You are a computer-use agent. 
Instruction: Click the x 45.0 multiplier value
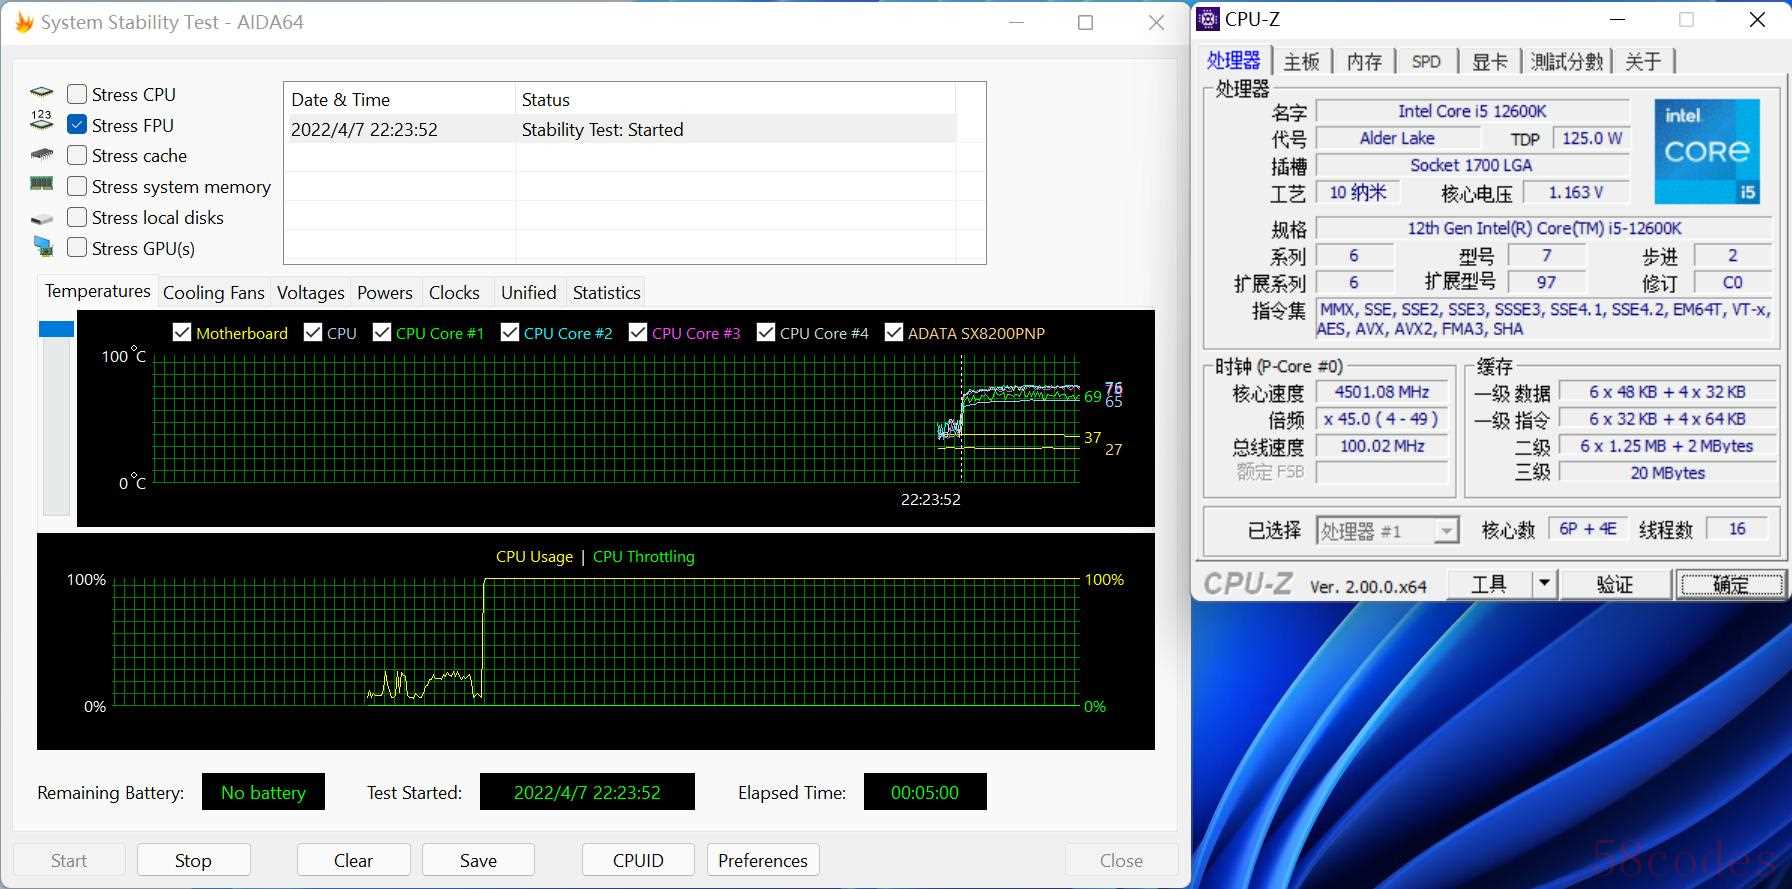pyautogui.click(x=1382, y=419)
